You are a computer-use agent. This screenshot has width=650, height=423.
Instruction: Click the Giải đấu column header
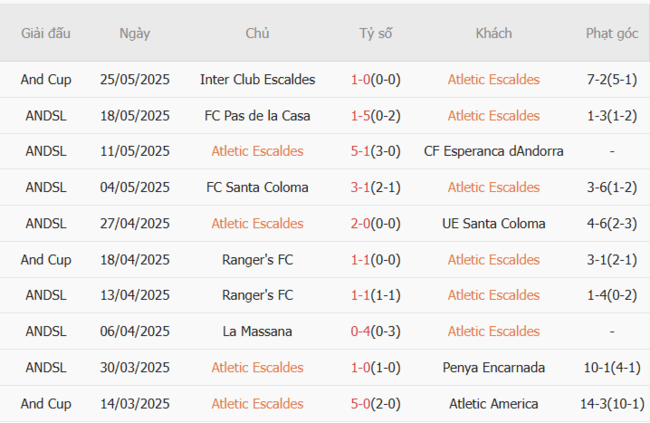(46, 33)
